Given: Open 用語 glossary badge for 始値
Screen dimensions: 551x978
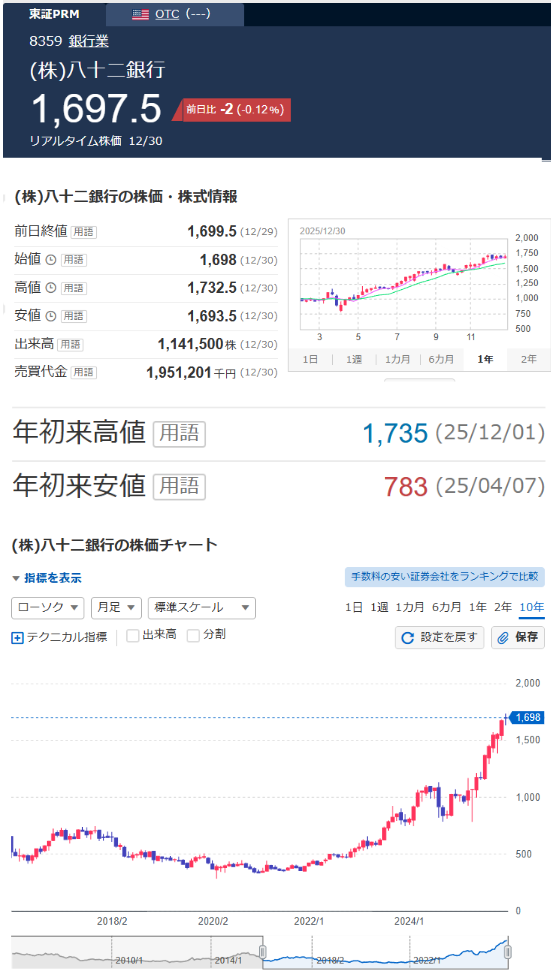Looking at the screenshot, I should pos(74,260).
